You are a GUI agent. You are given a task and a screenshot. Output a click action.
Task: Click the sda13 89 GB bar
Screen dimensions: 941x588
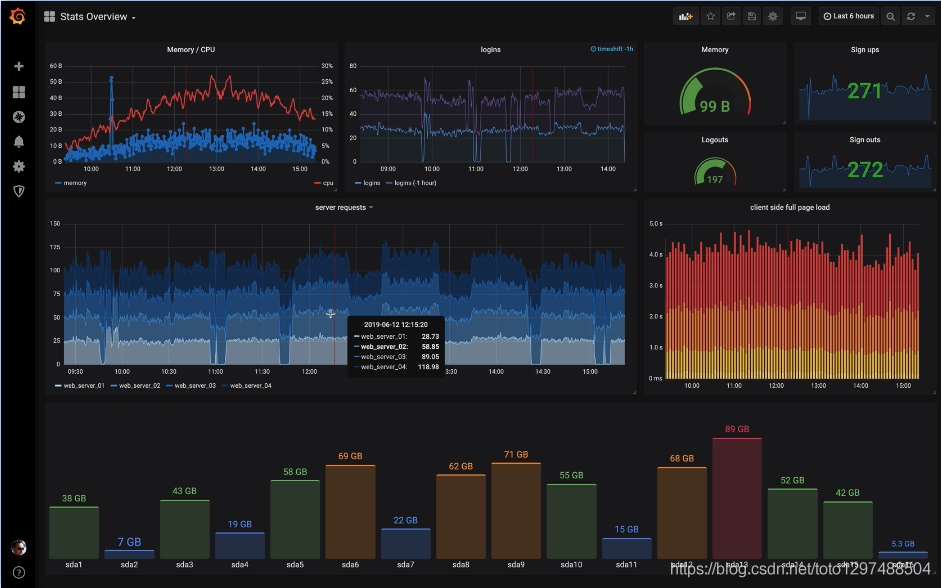[737, 498]
